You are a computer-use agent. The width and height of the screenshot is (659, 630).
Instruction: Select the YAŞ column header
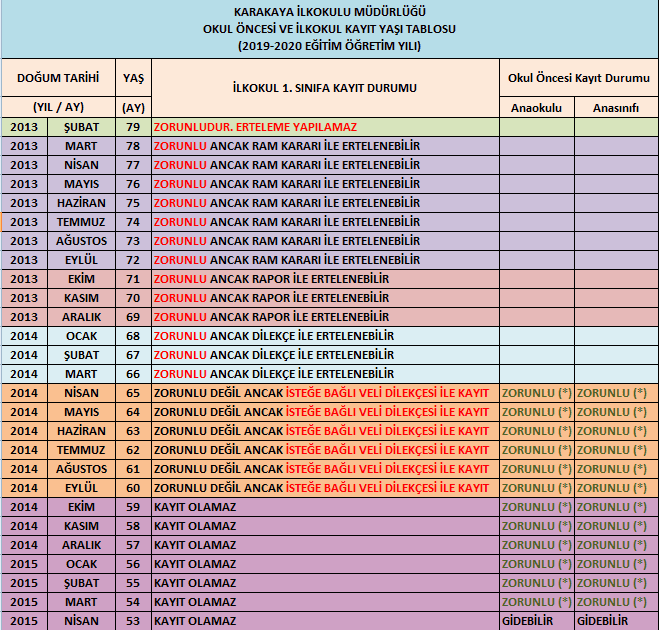(133, 78)
